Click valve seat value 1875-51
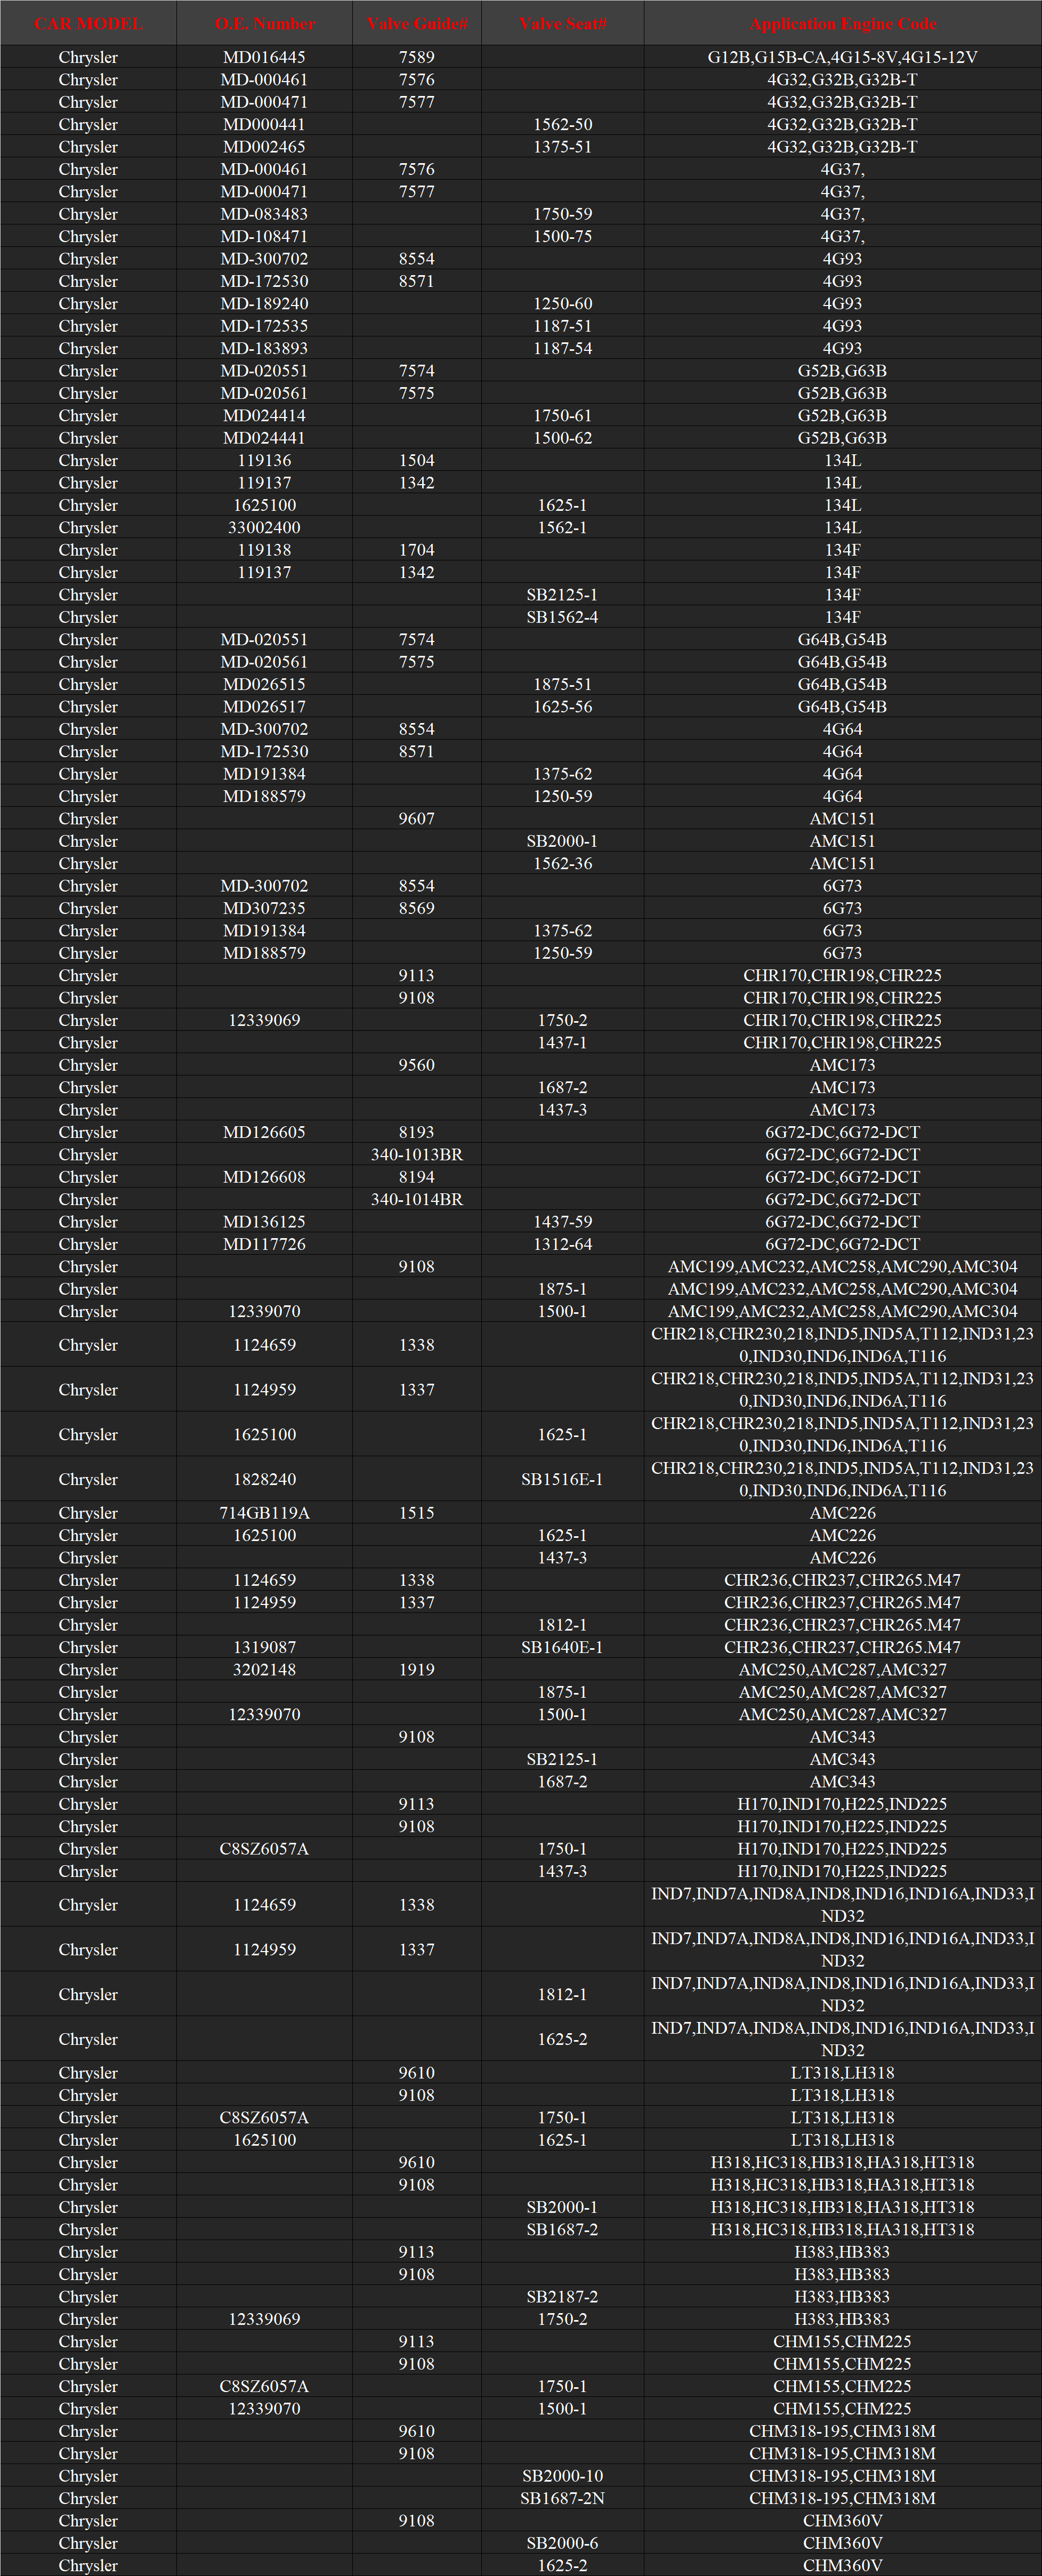This screenshot has width=1042, height=2576. (x=563, y=684)
